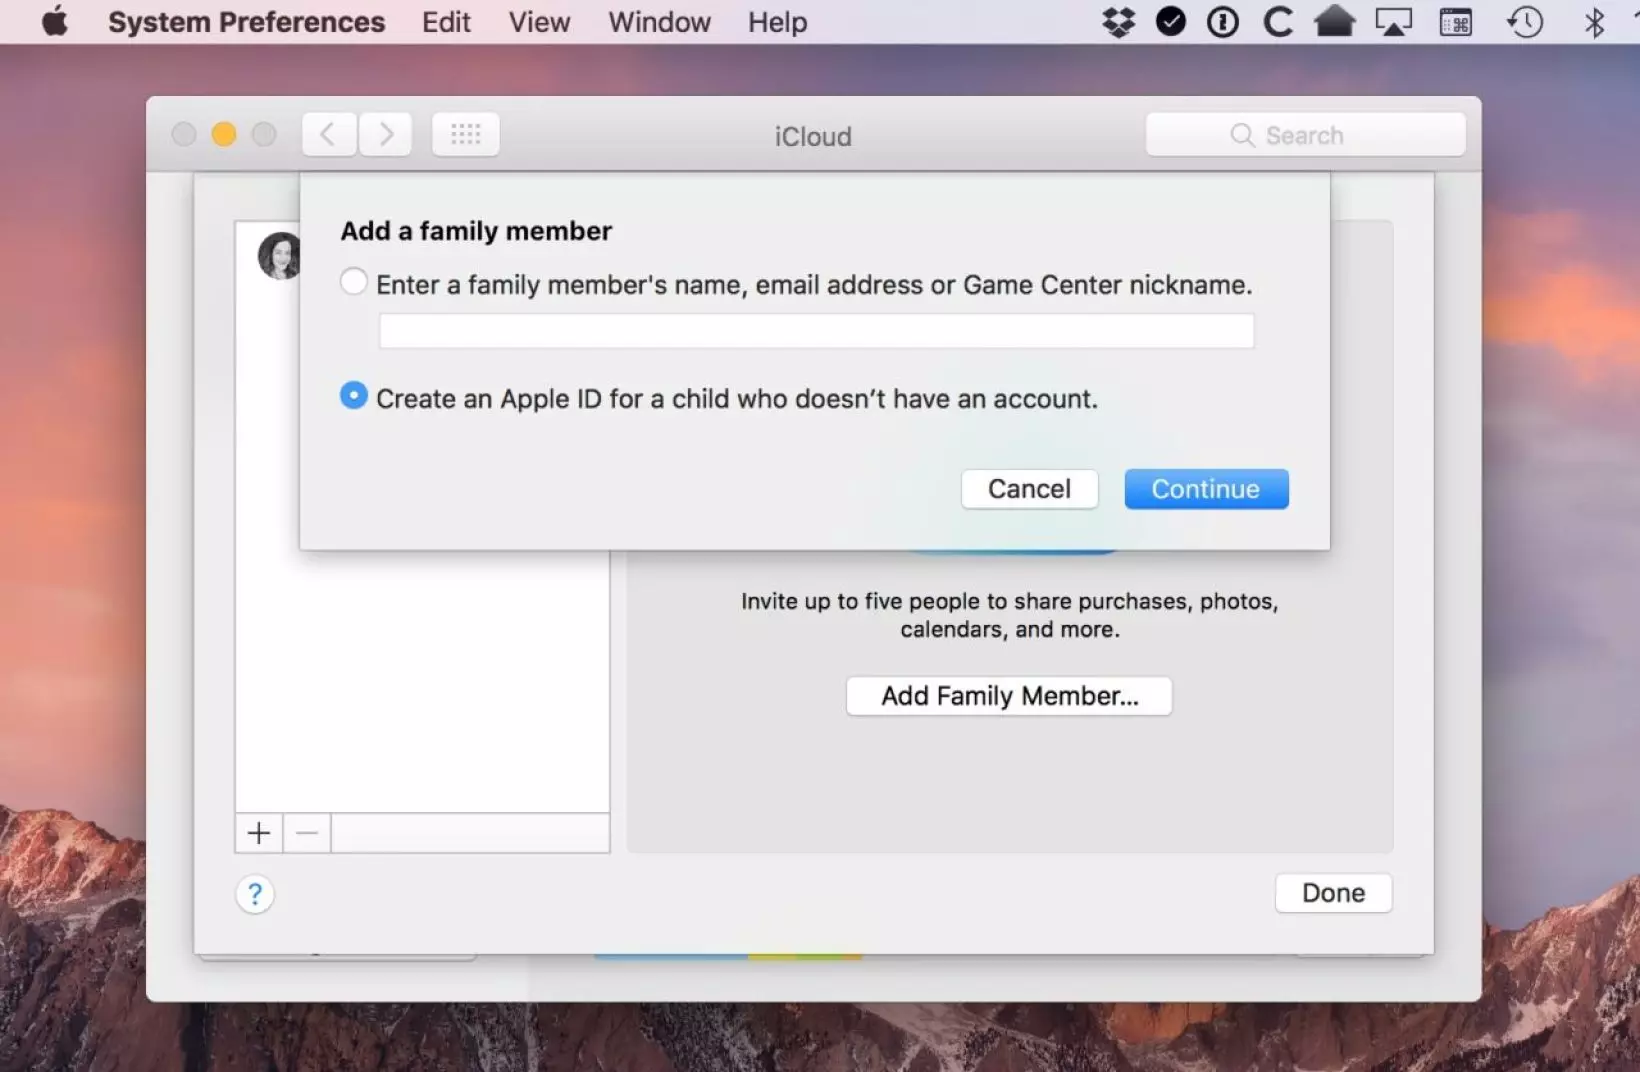Click the house-shaped menu bar icon
The width and height of the screenshot is (1640, 1072).
pyautogui.click(x=1334, y=21)
